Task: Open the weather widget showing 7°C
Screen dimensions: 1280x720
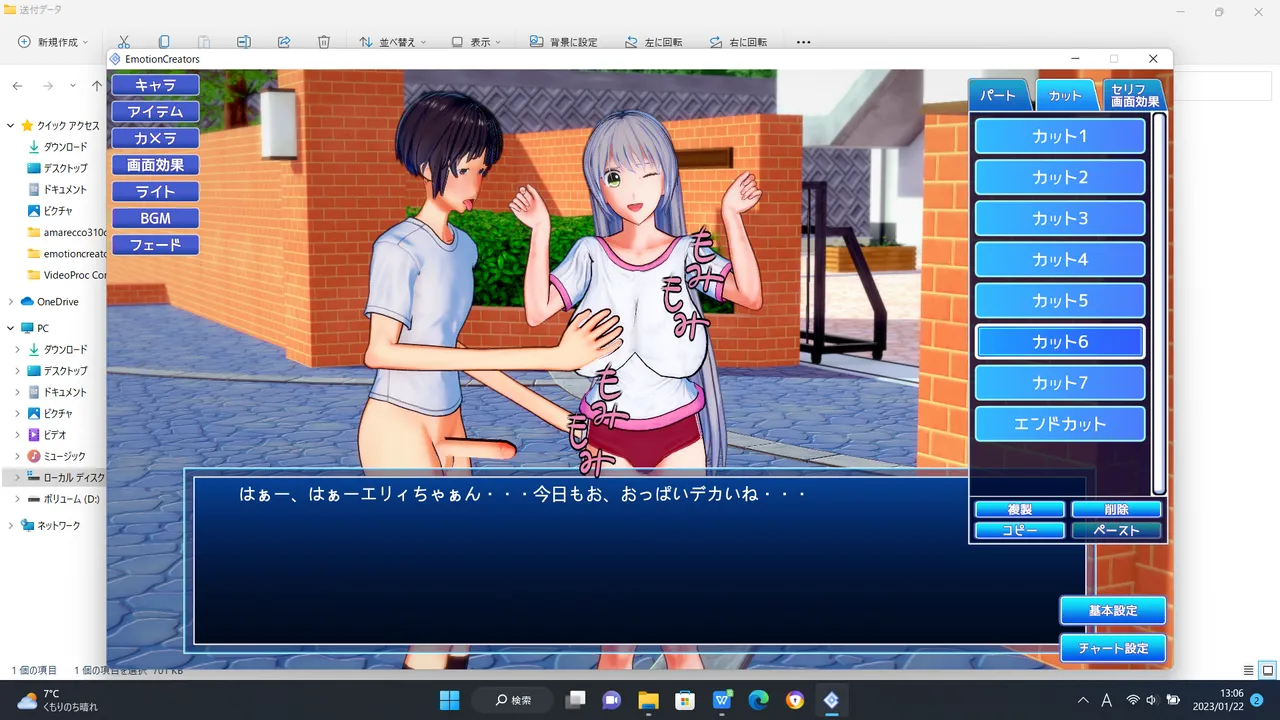Action: coord(57,700)
